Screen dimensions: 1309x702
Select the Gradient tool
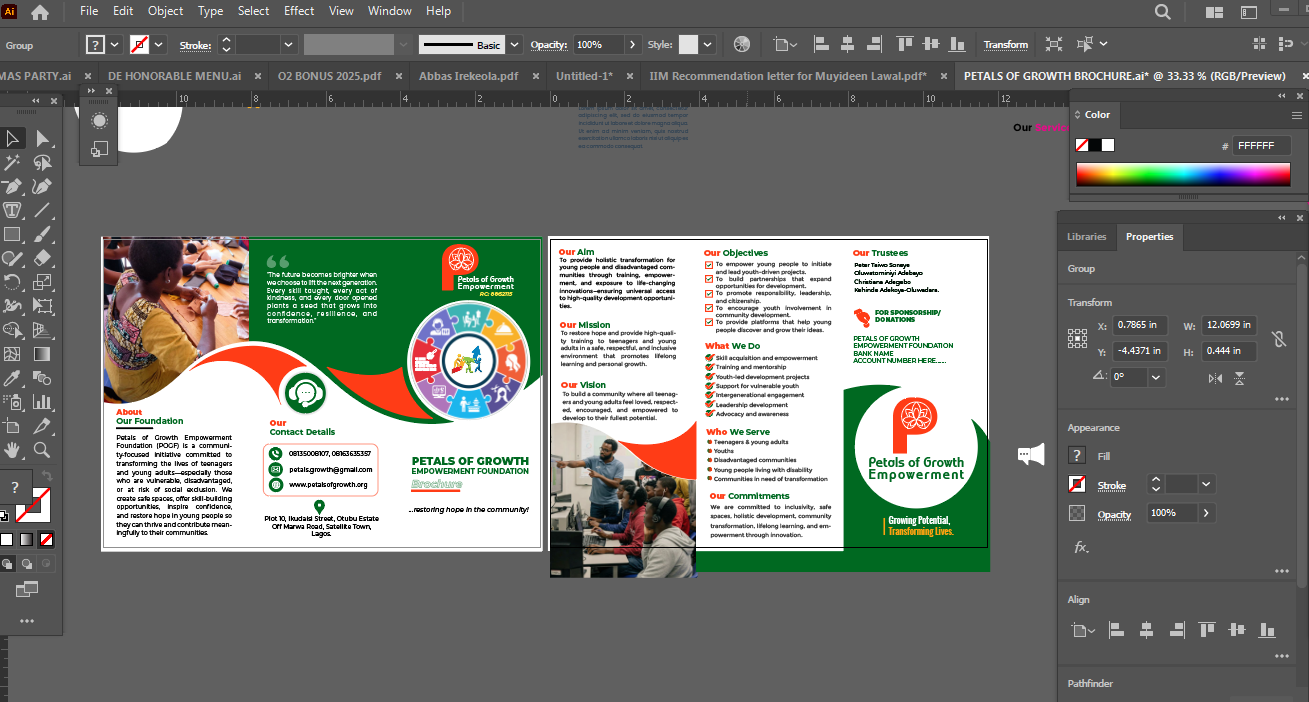tap(42, 354)
